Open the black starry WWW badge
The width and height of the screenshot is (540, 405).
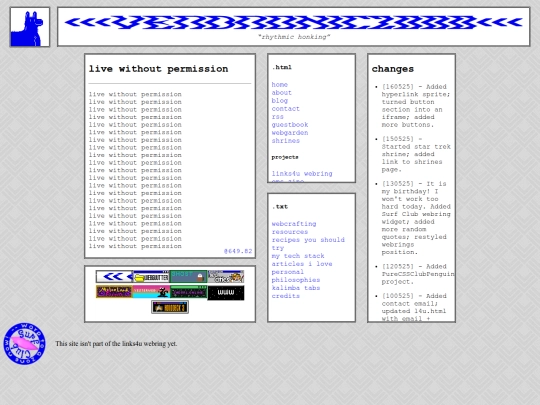click(226, 293)
